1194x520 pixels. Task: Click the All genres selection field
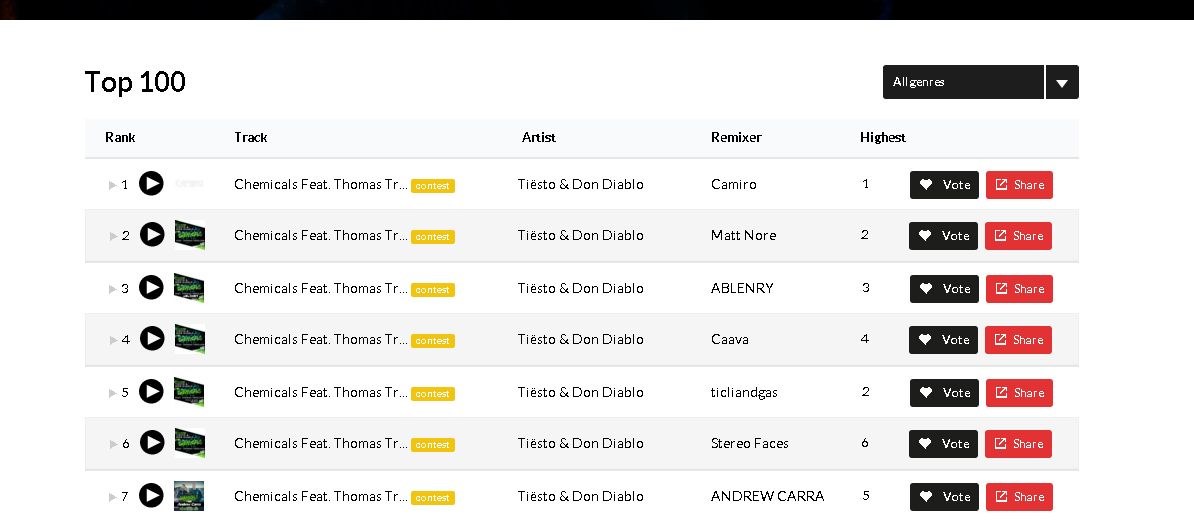[x=963, y=82]
